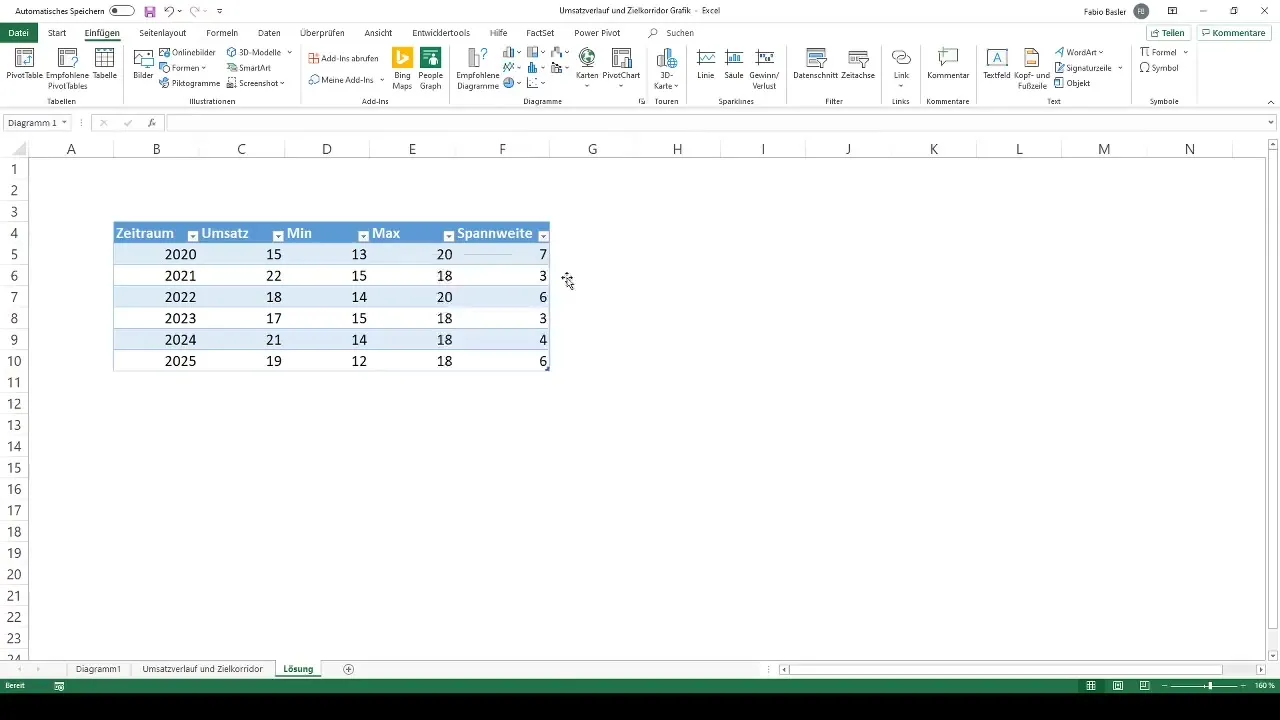This screenshot has width=1280, height=720.
Task: Insert an Objekt
Action: 1072,83
